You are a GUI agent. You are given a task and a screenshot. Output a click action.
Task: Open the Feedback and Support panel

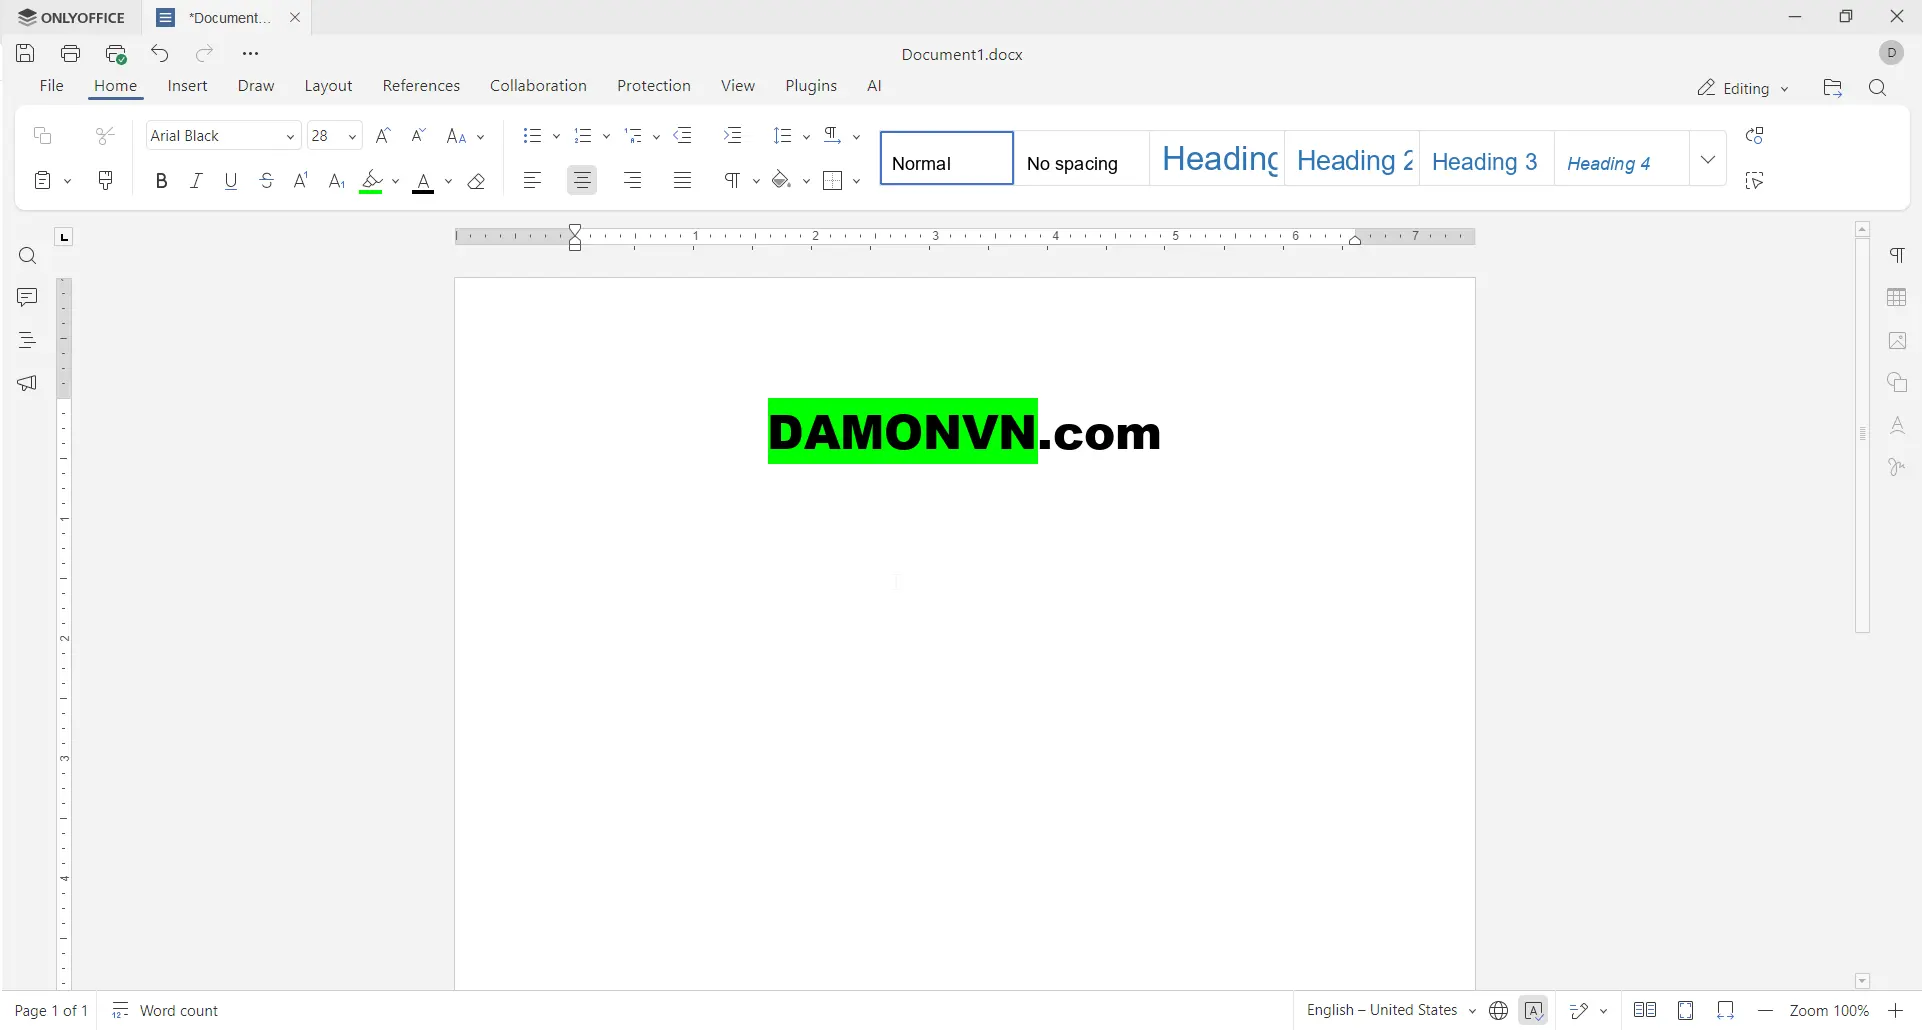[x=28, y=383]
